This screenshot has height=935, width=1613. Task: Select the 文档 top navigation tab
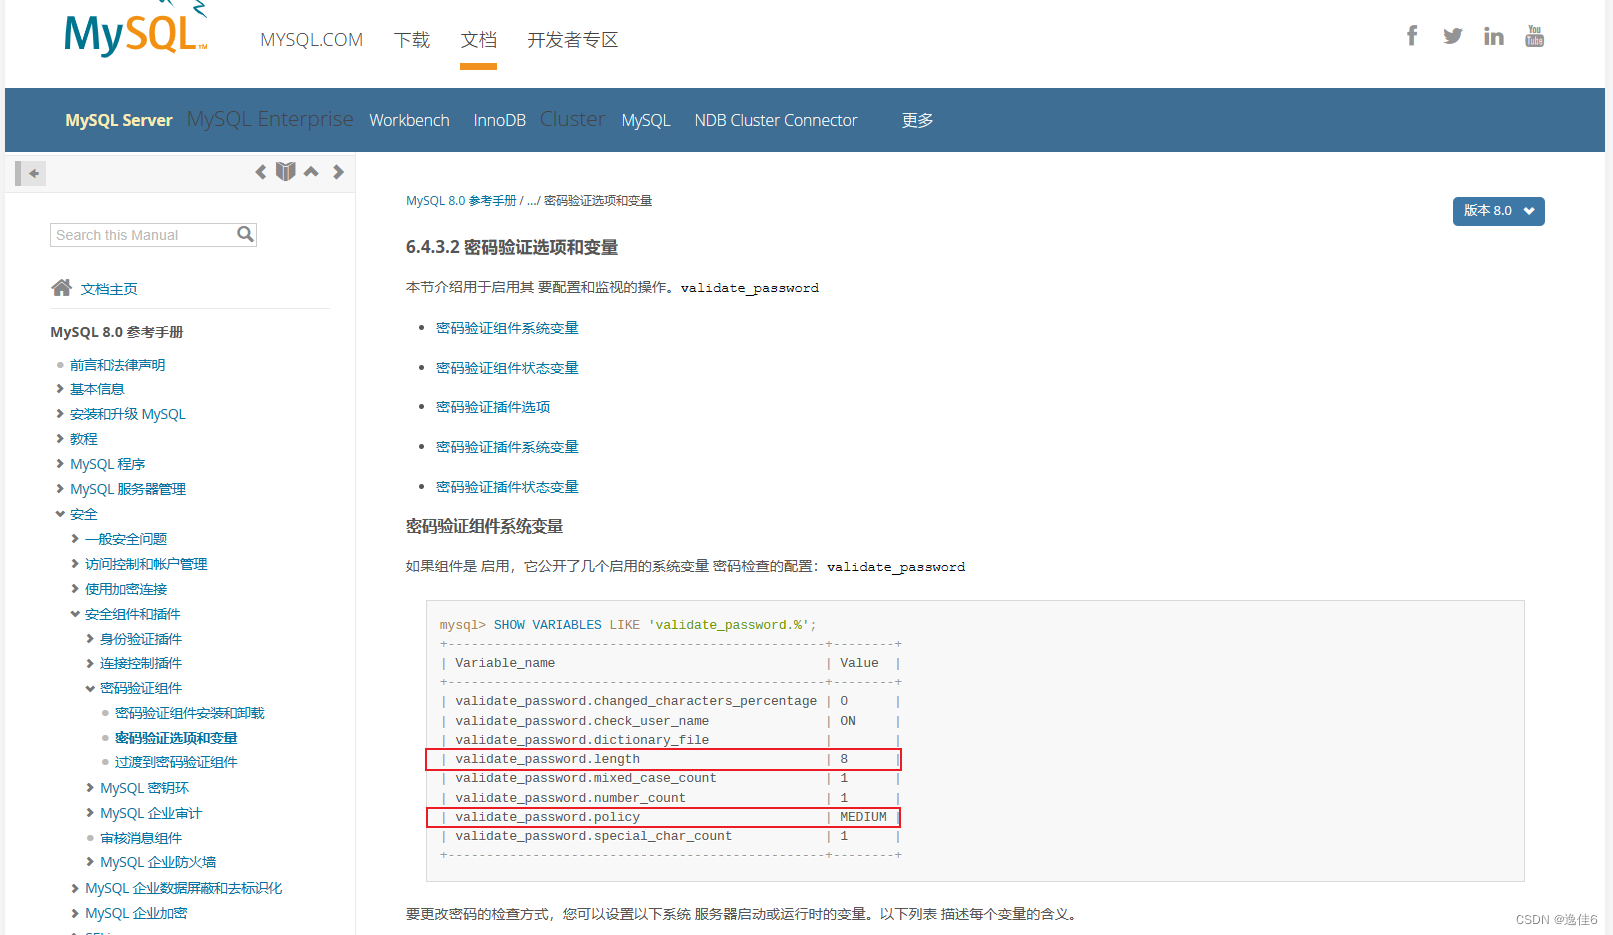[479, 40]
